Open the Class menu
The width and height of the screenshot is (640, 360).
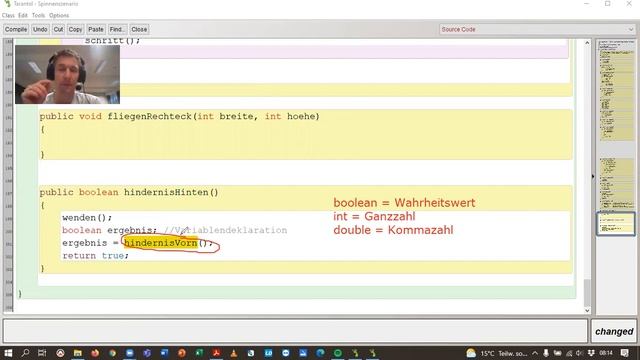(8, 16)
